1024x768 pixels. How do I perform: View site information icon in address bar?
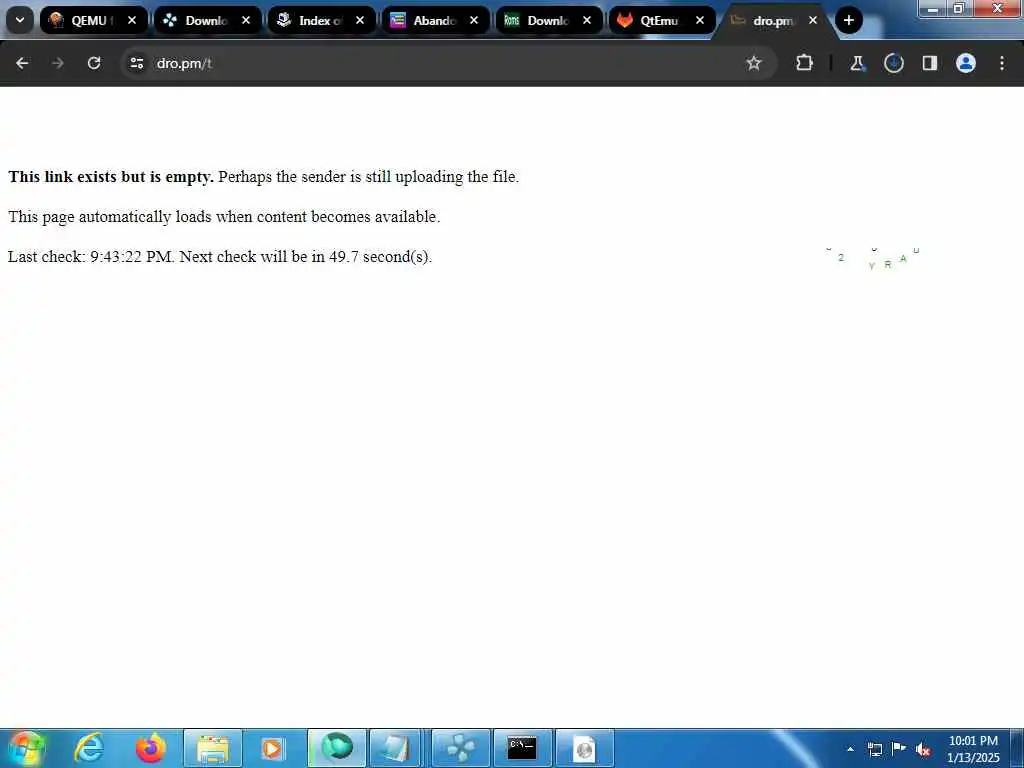pyautogui.click(x=136, y=63)
